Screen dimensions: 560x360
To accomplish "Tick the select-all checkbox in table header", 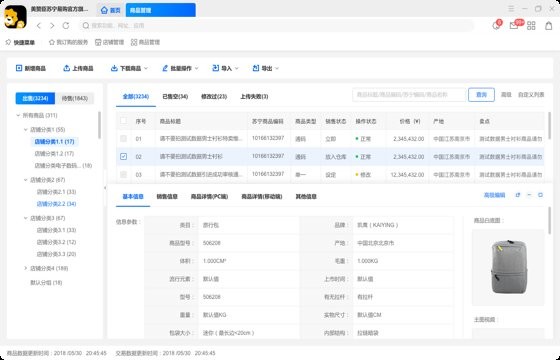I will click(124, 120).
